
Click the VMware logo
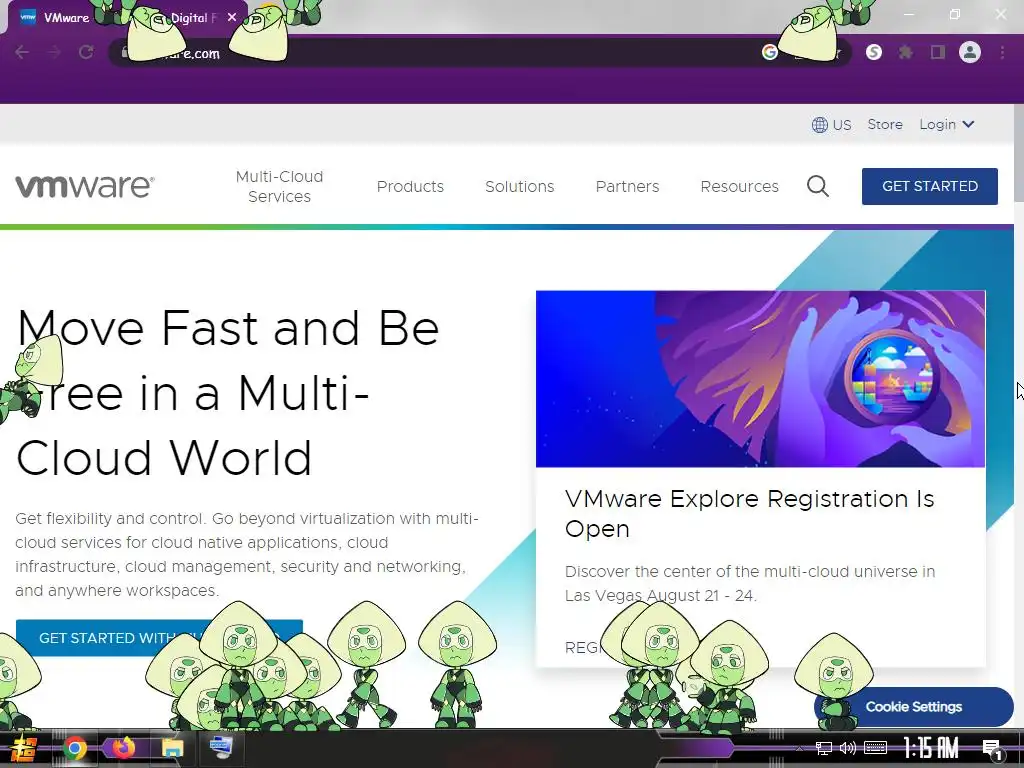click(85, 186)
